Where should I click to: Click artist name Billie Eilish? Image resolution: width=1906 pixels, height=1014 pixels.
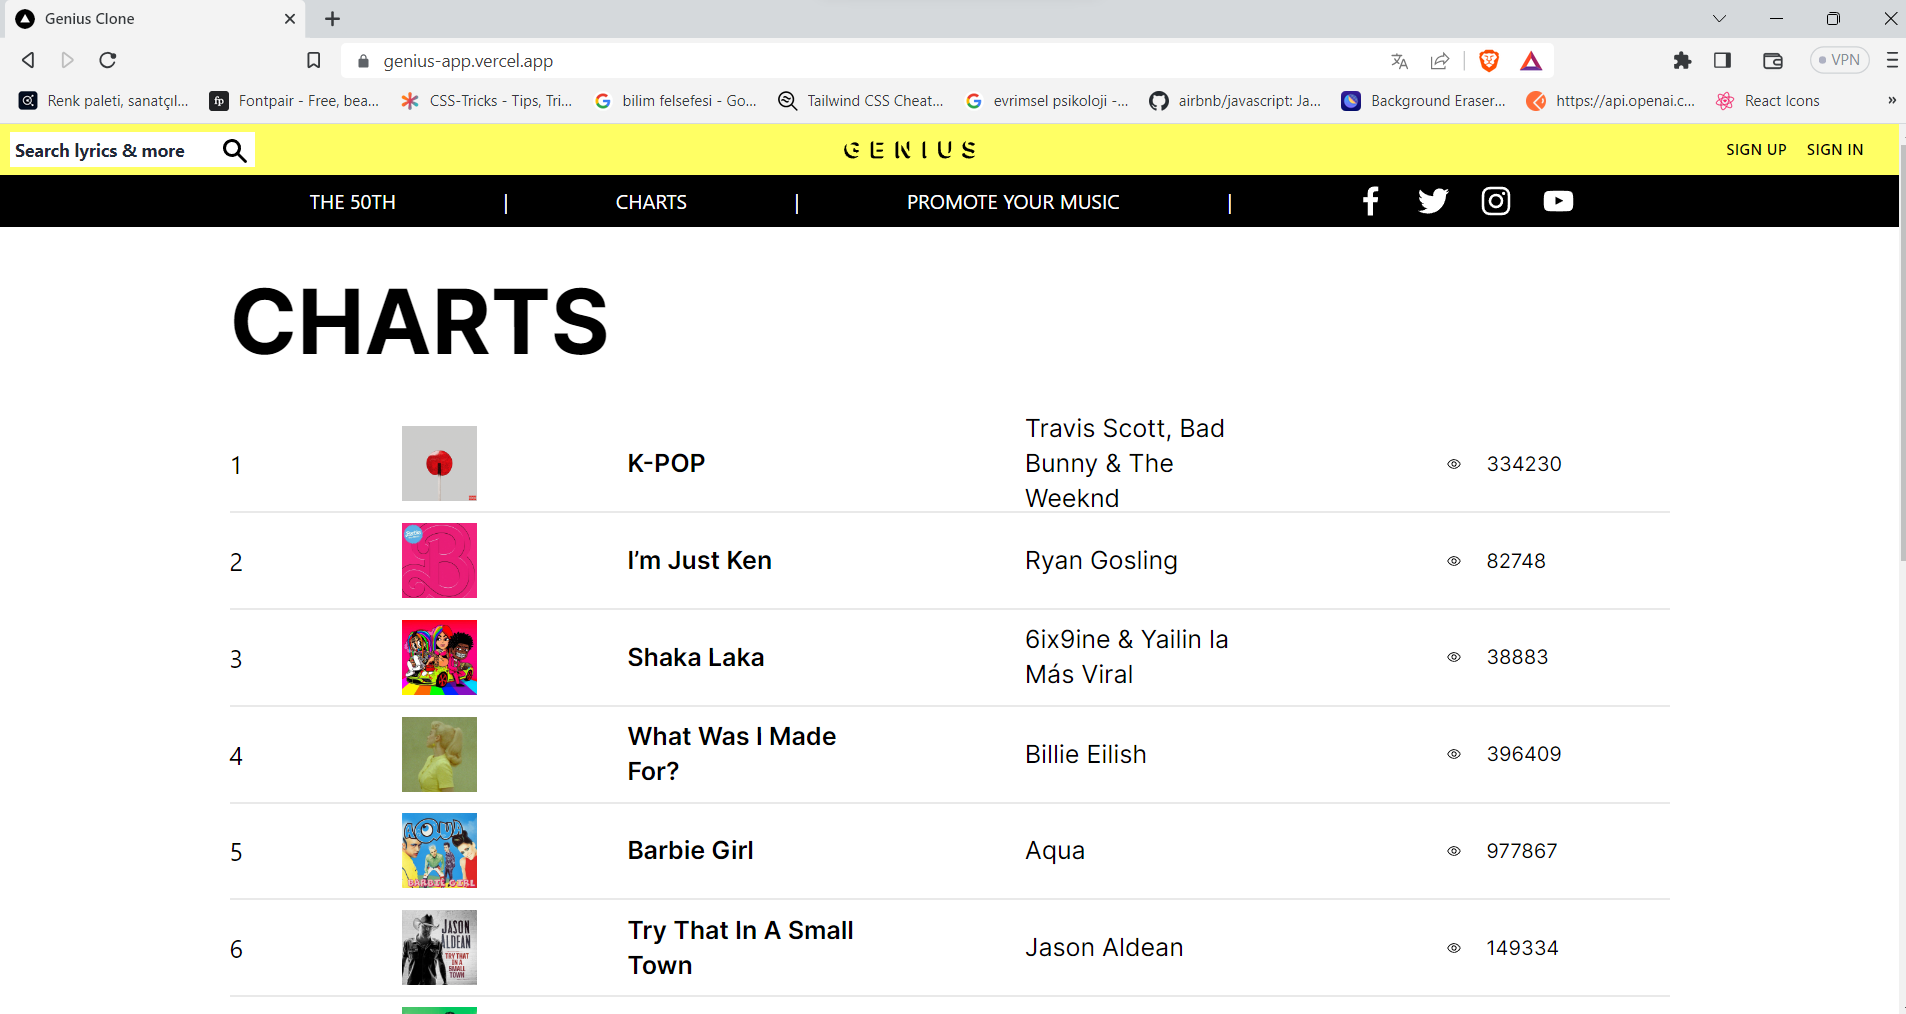(1086, 754)
